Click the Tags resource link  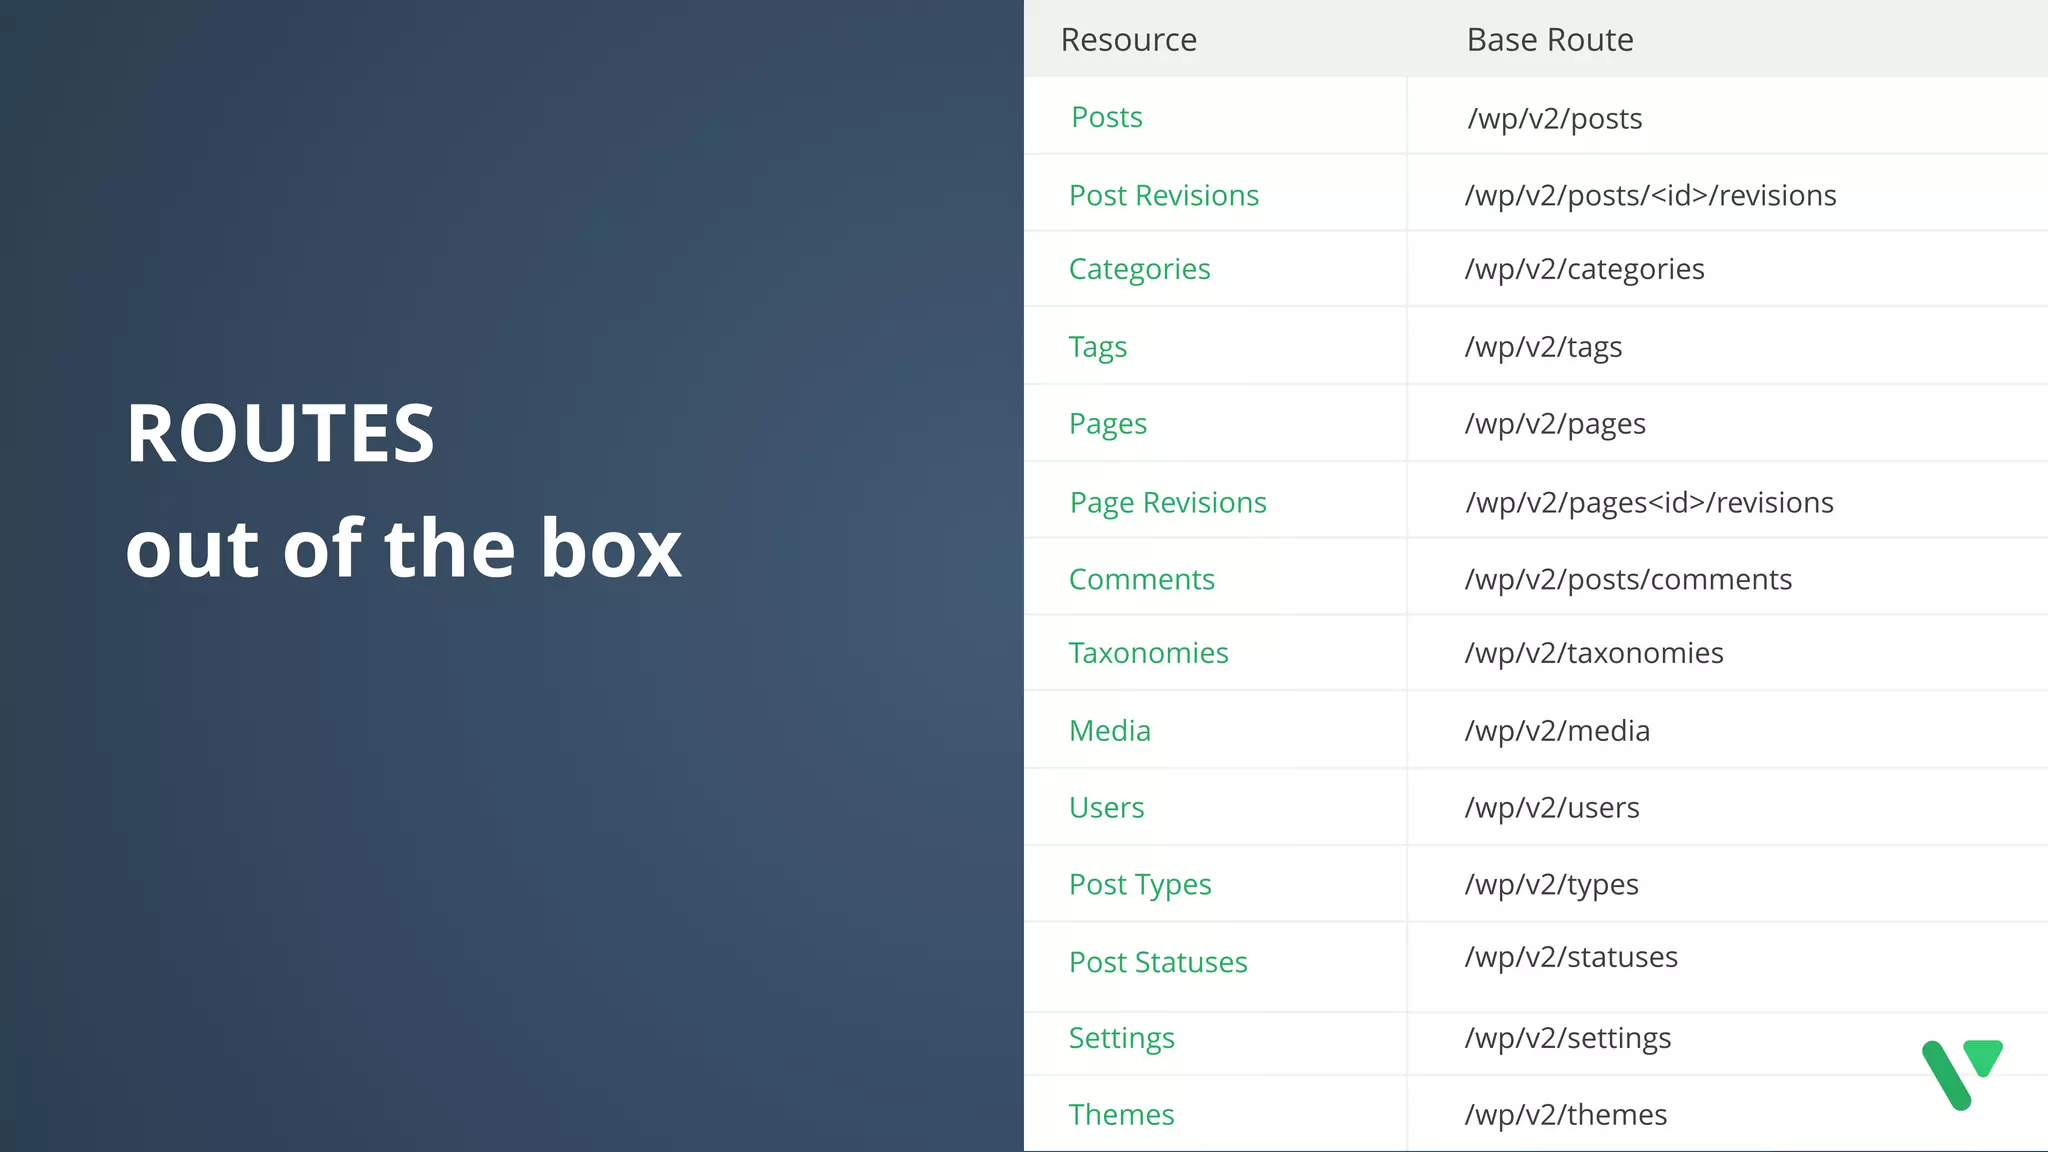(x=1097, y=347)
